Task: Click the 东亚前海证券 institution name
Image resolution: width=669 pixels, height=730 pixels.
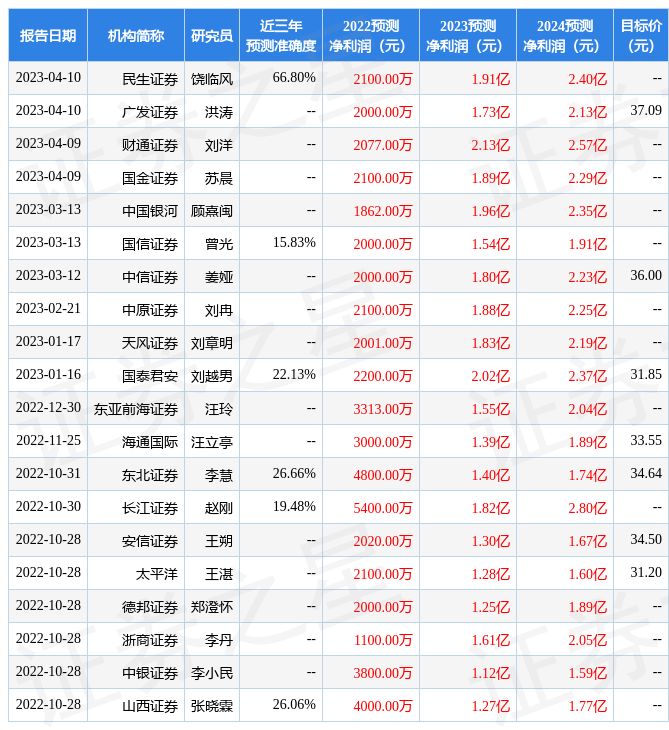Action: tap(136, 409)
